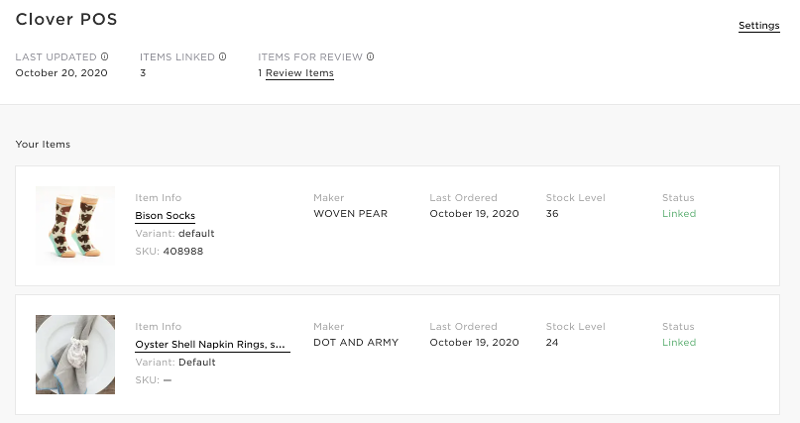Click the Your Items section heading
800x423 pixels.
tap(43, 144)
